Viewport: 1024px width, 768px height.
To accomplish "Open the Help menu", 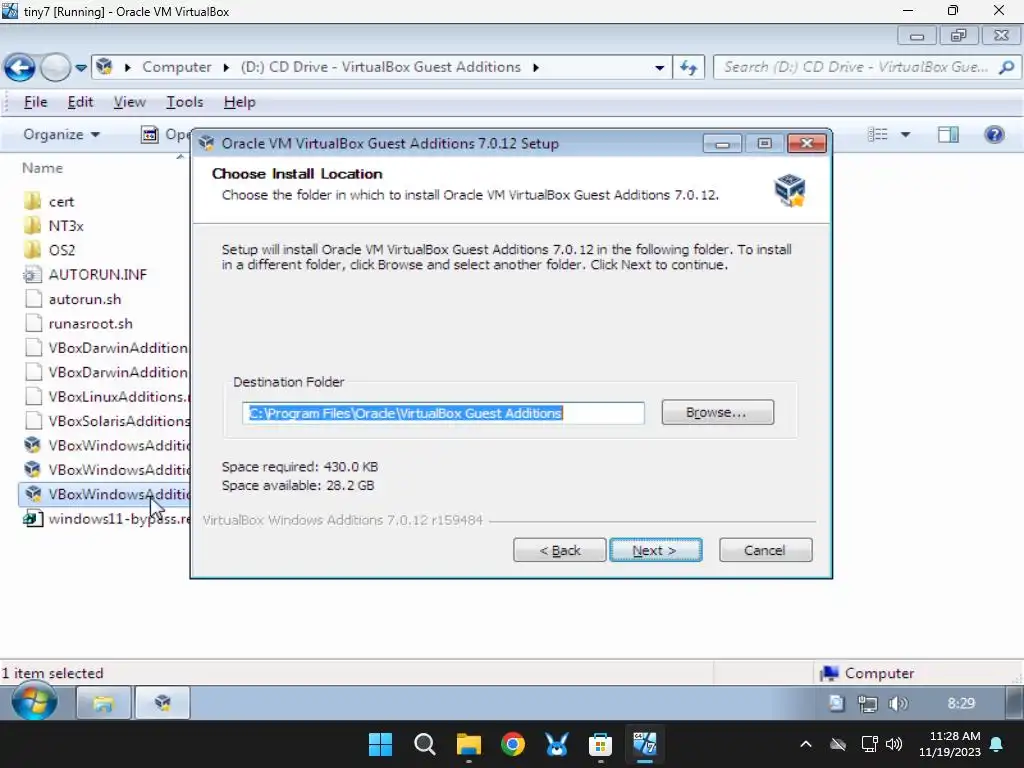I will pos(239,102).
